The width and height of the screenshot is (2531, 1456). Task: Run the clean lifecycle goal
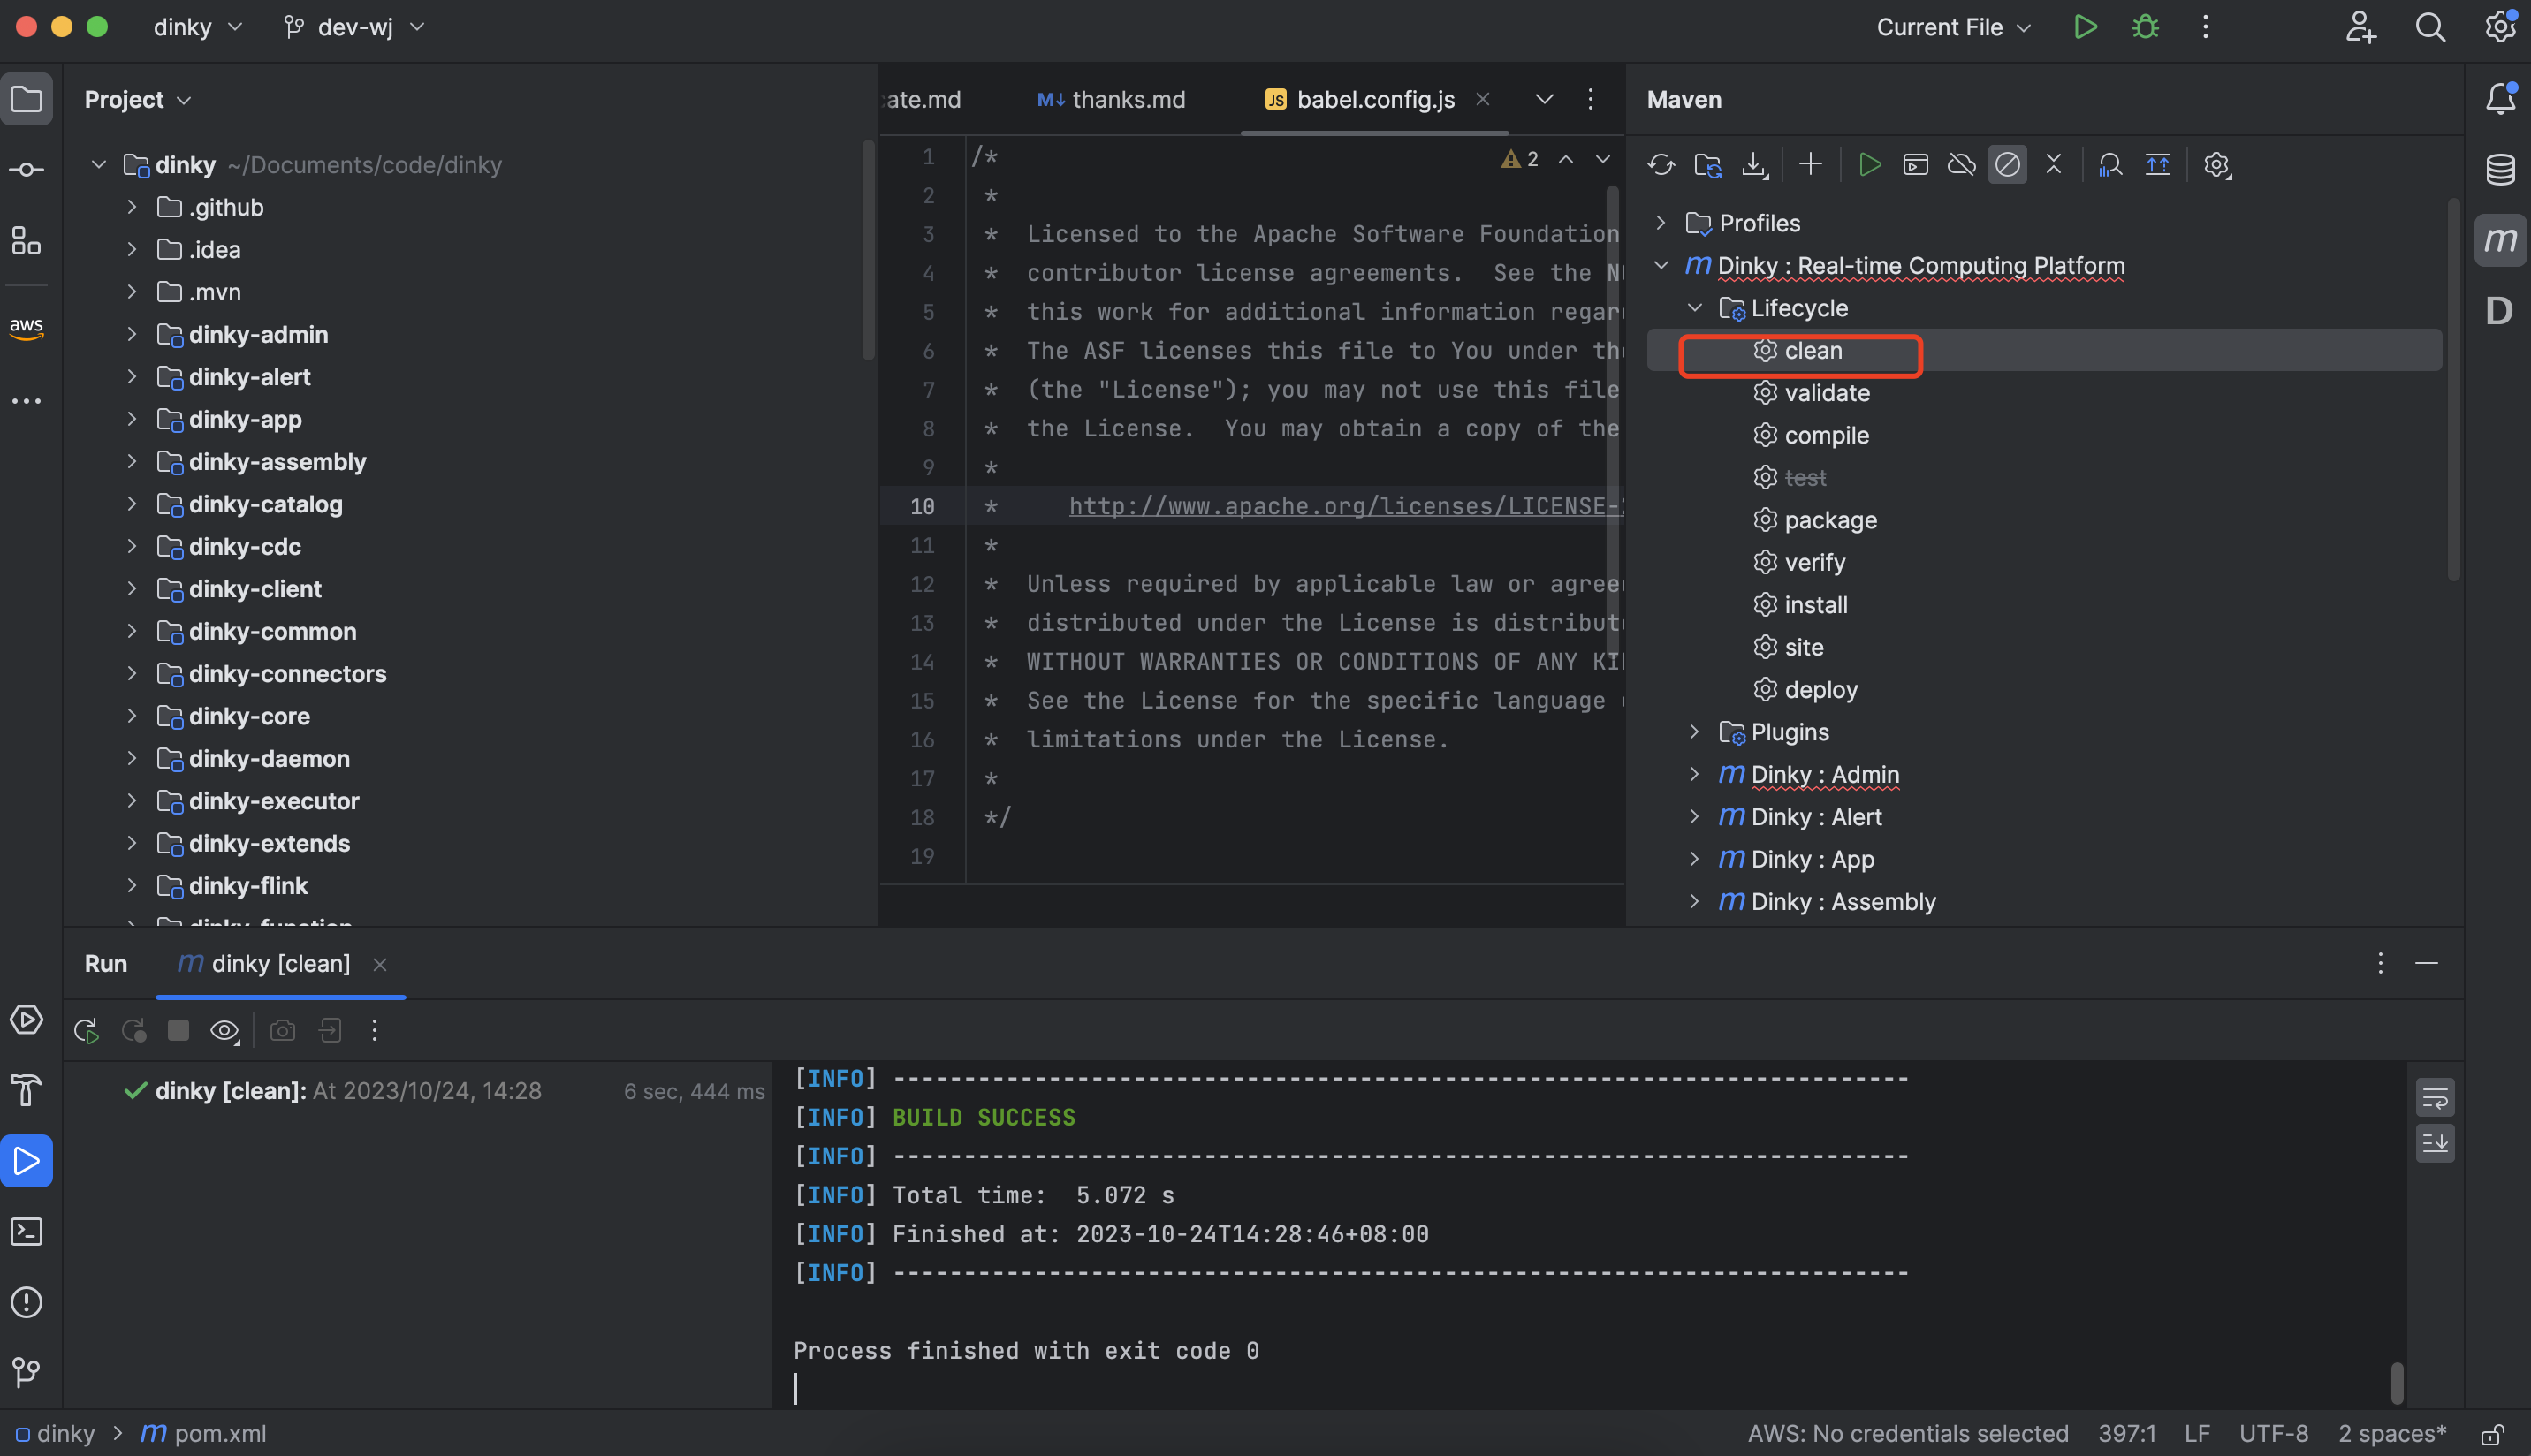1813,350
